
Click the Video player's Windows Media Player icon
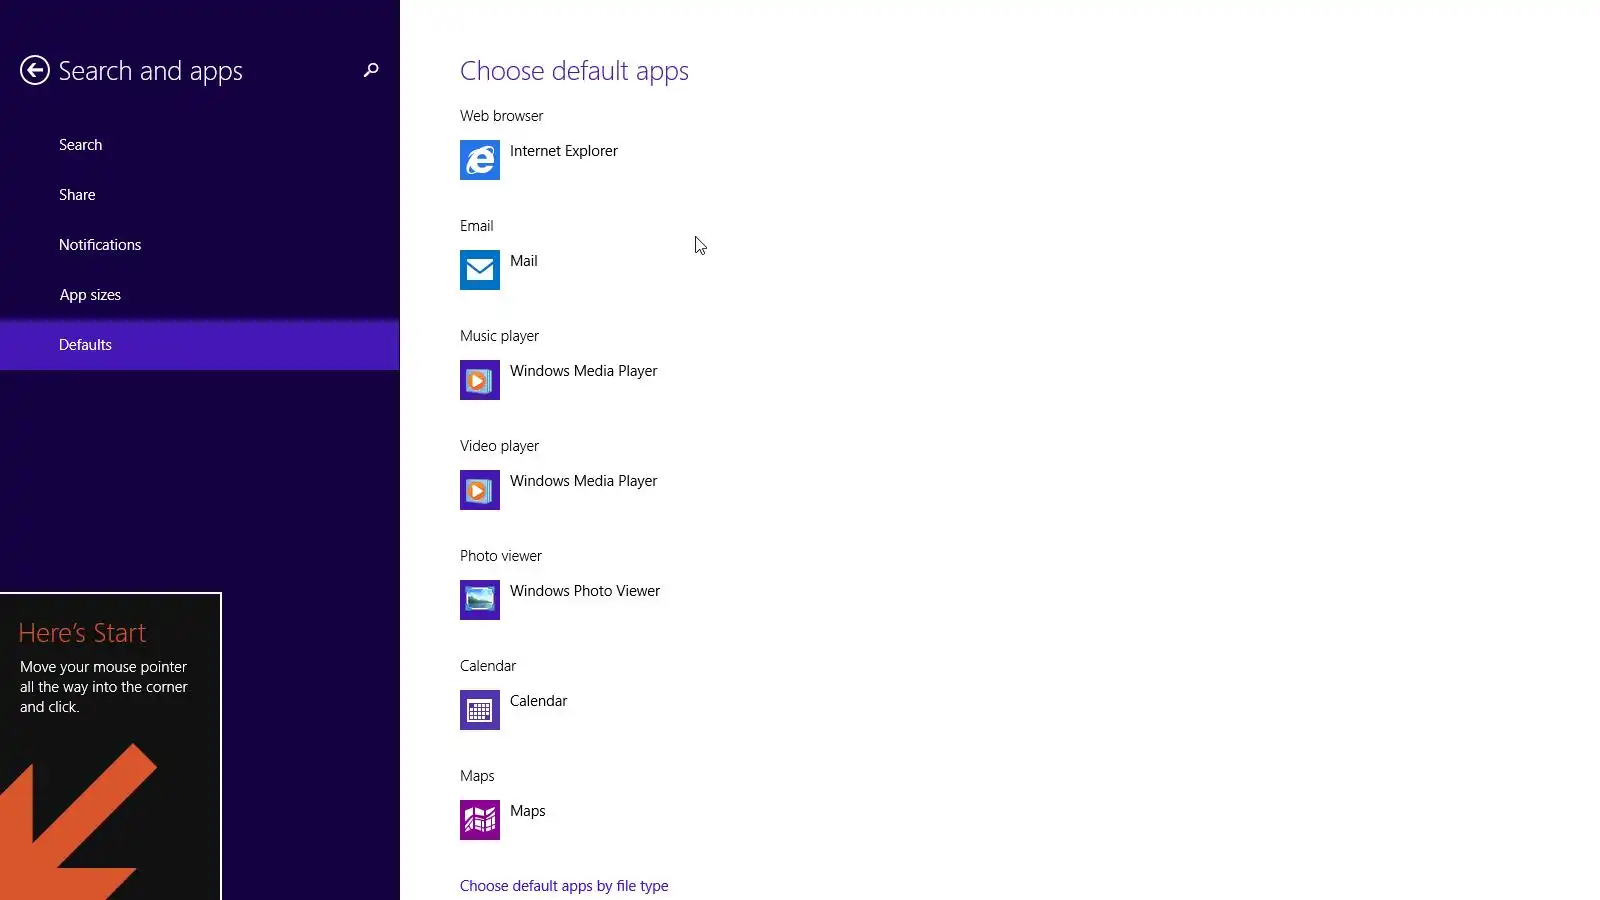480,490
